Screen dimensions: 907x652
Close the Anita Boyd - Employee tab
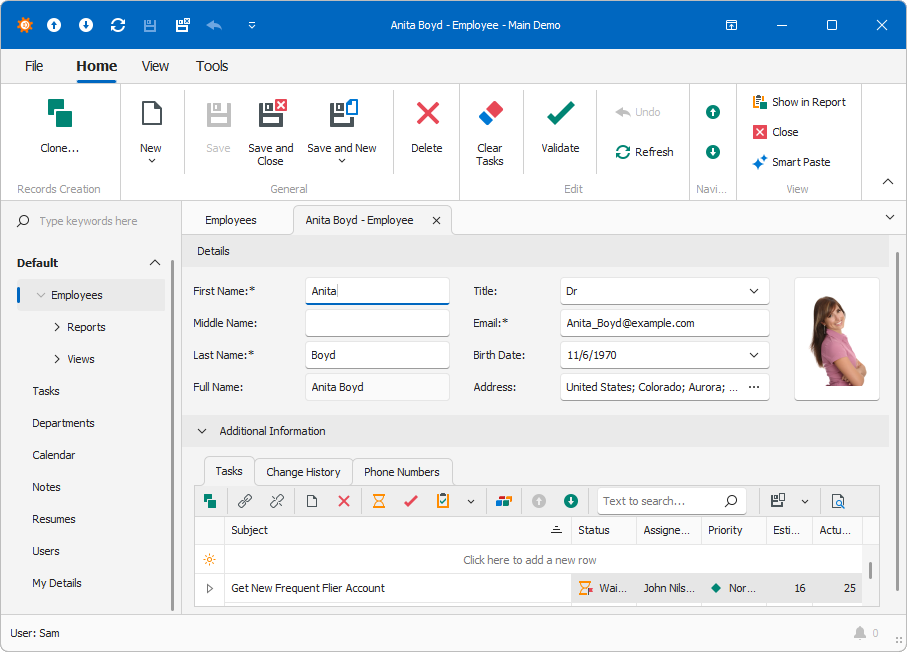tap(437, 220)
